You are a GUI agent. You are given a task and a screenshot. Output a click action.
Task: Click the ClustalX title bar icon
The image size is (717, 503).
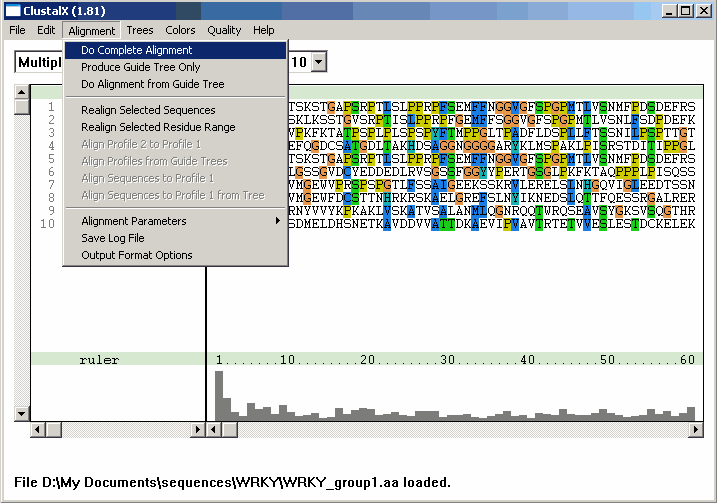click(13, 11)
